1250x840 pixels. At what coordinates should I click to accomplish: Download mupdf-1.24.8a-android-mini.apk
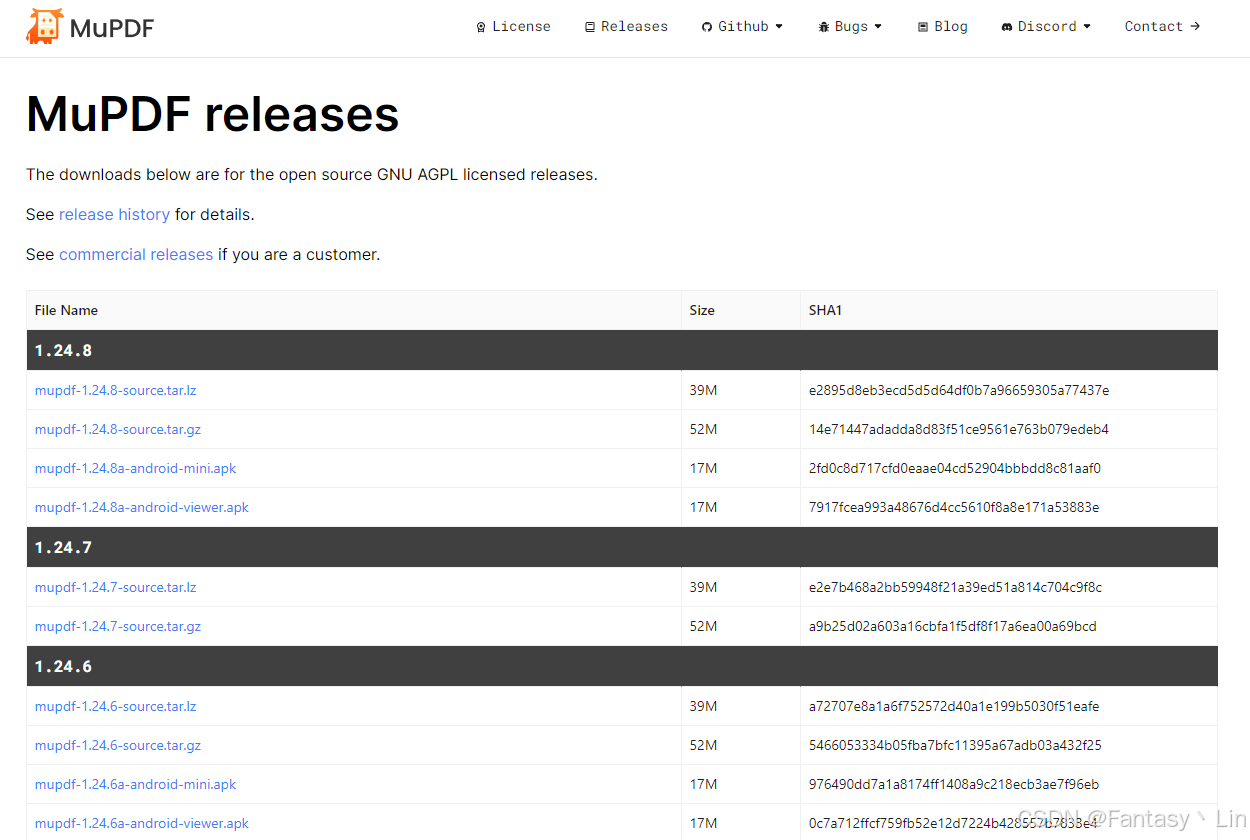135,468
